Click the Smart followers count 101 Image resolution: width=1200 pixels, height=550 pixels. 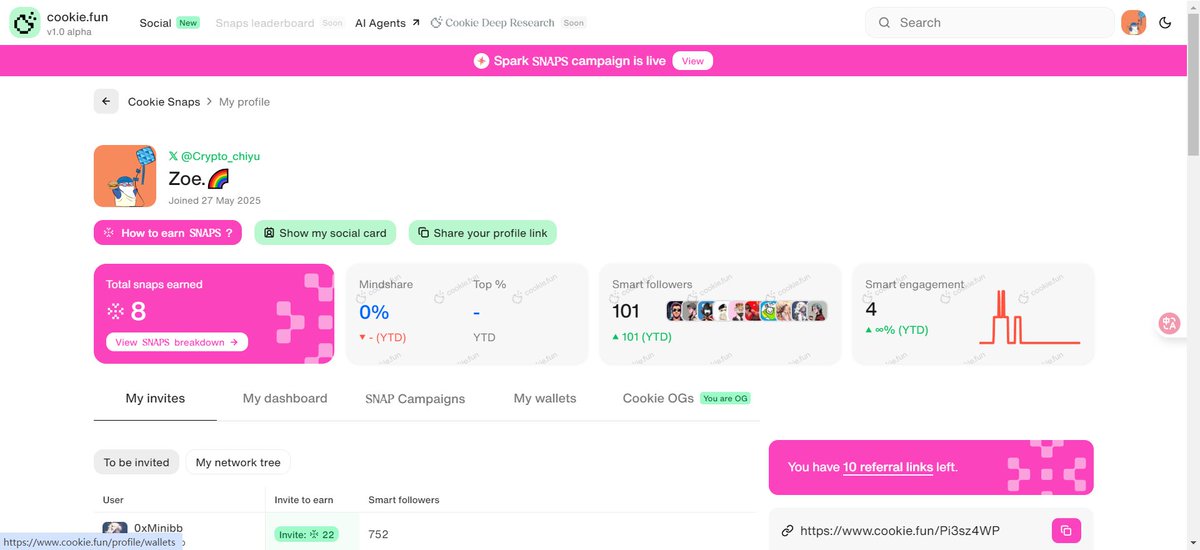626,311
